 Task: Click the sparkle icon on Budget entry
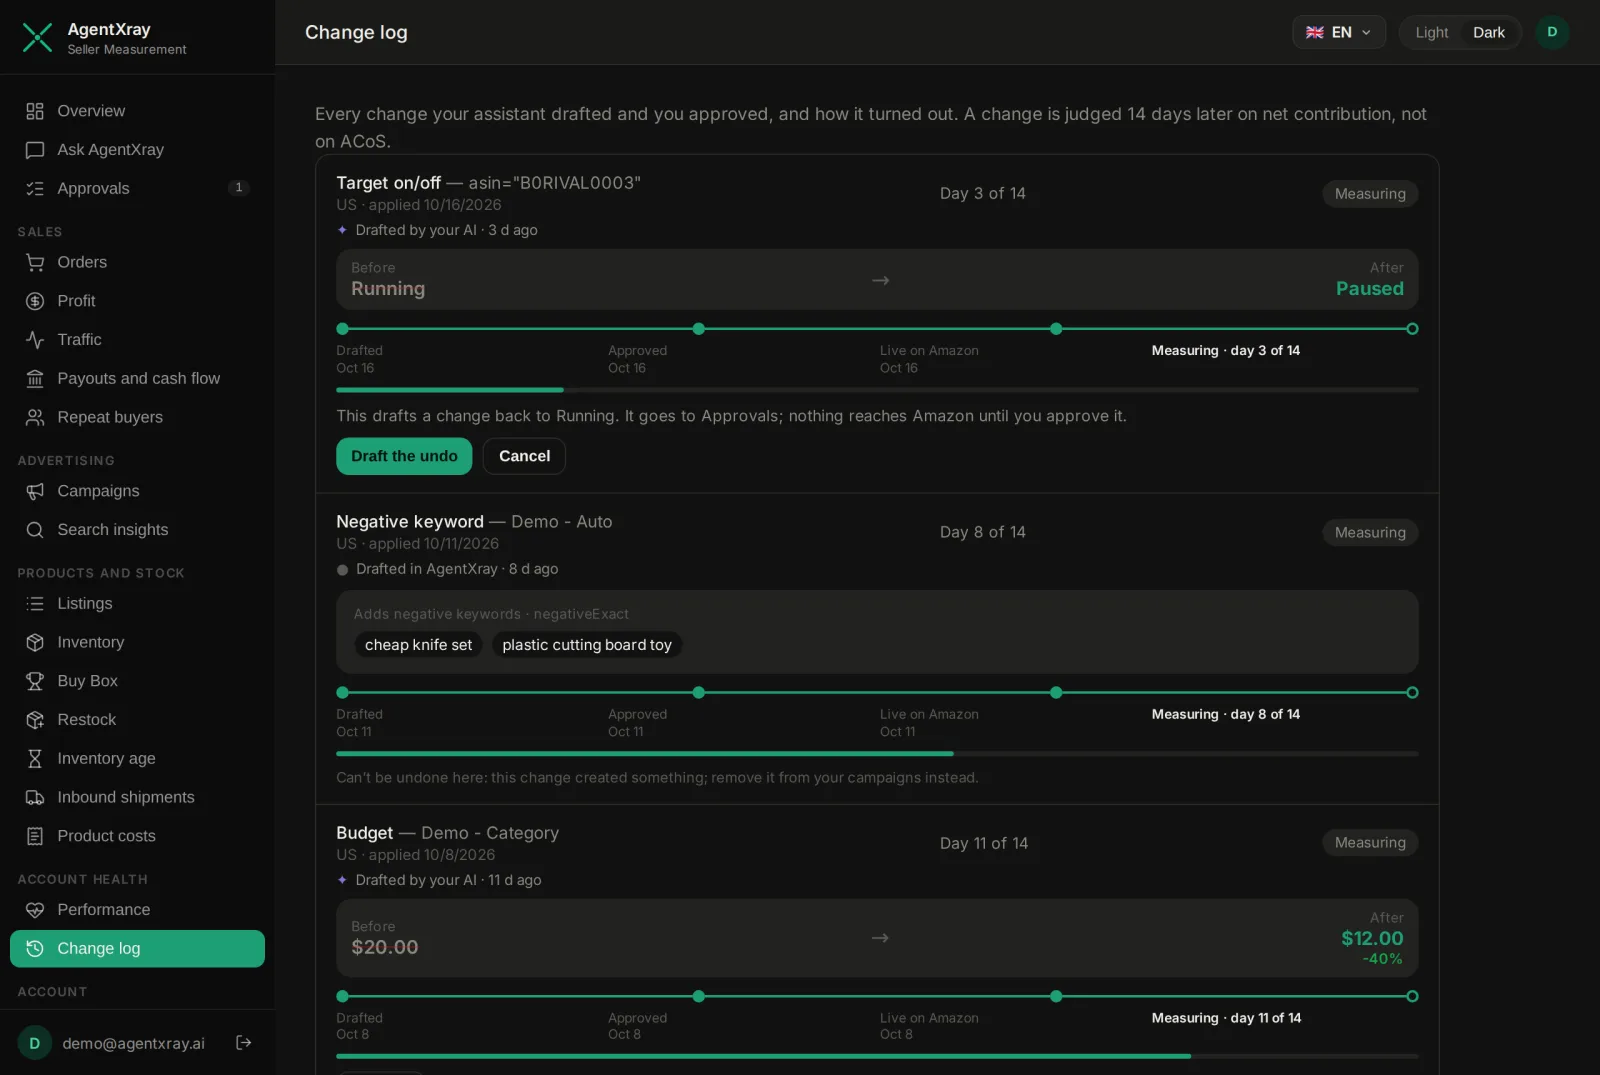point(342,880)
